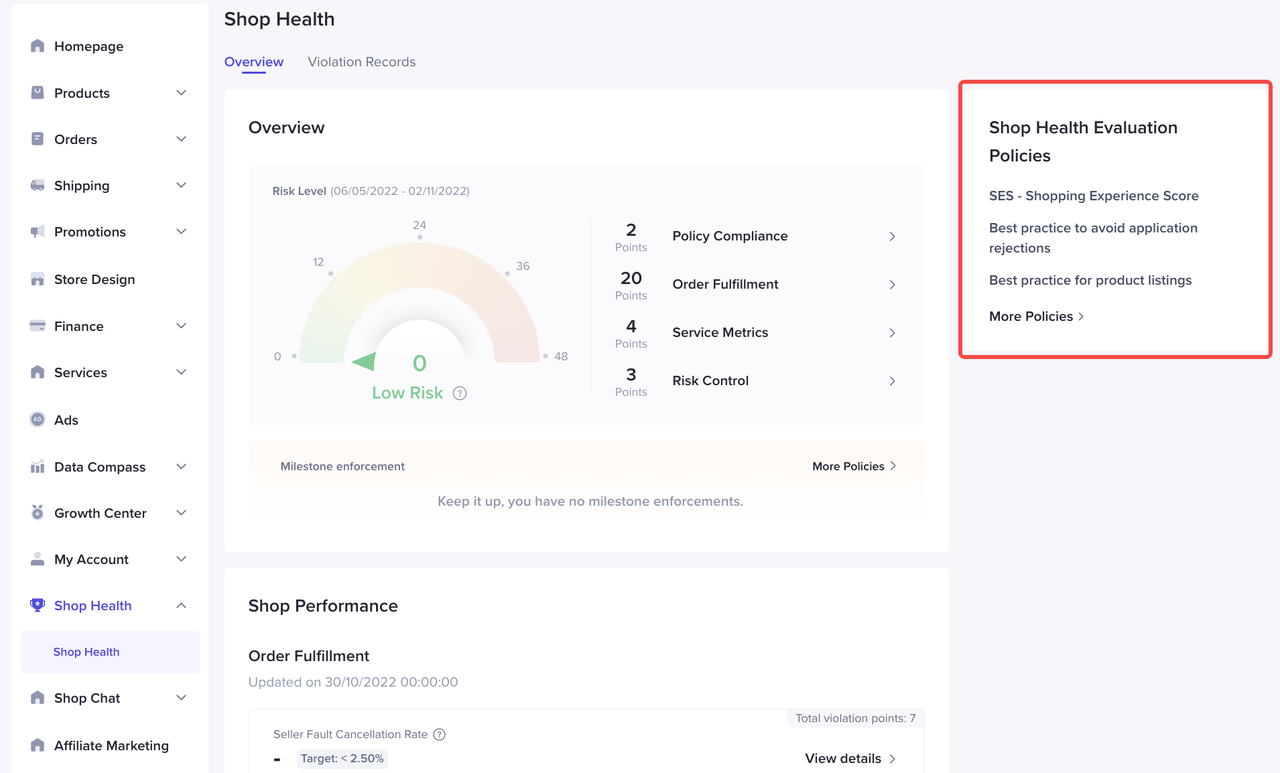Click the Homepage house icon in sidebar

pyautogui.click(x=37, y=46)
